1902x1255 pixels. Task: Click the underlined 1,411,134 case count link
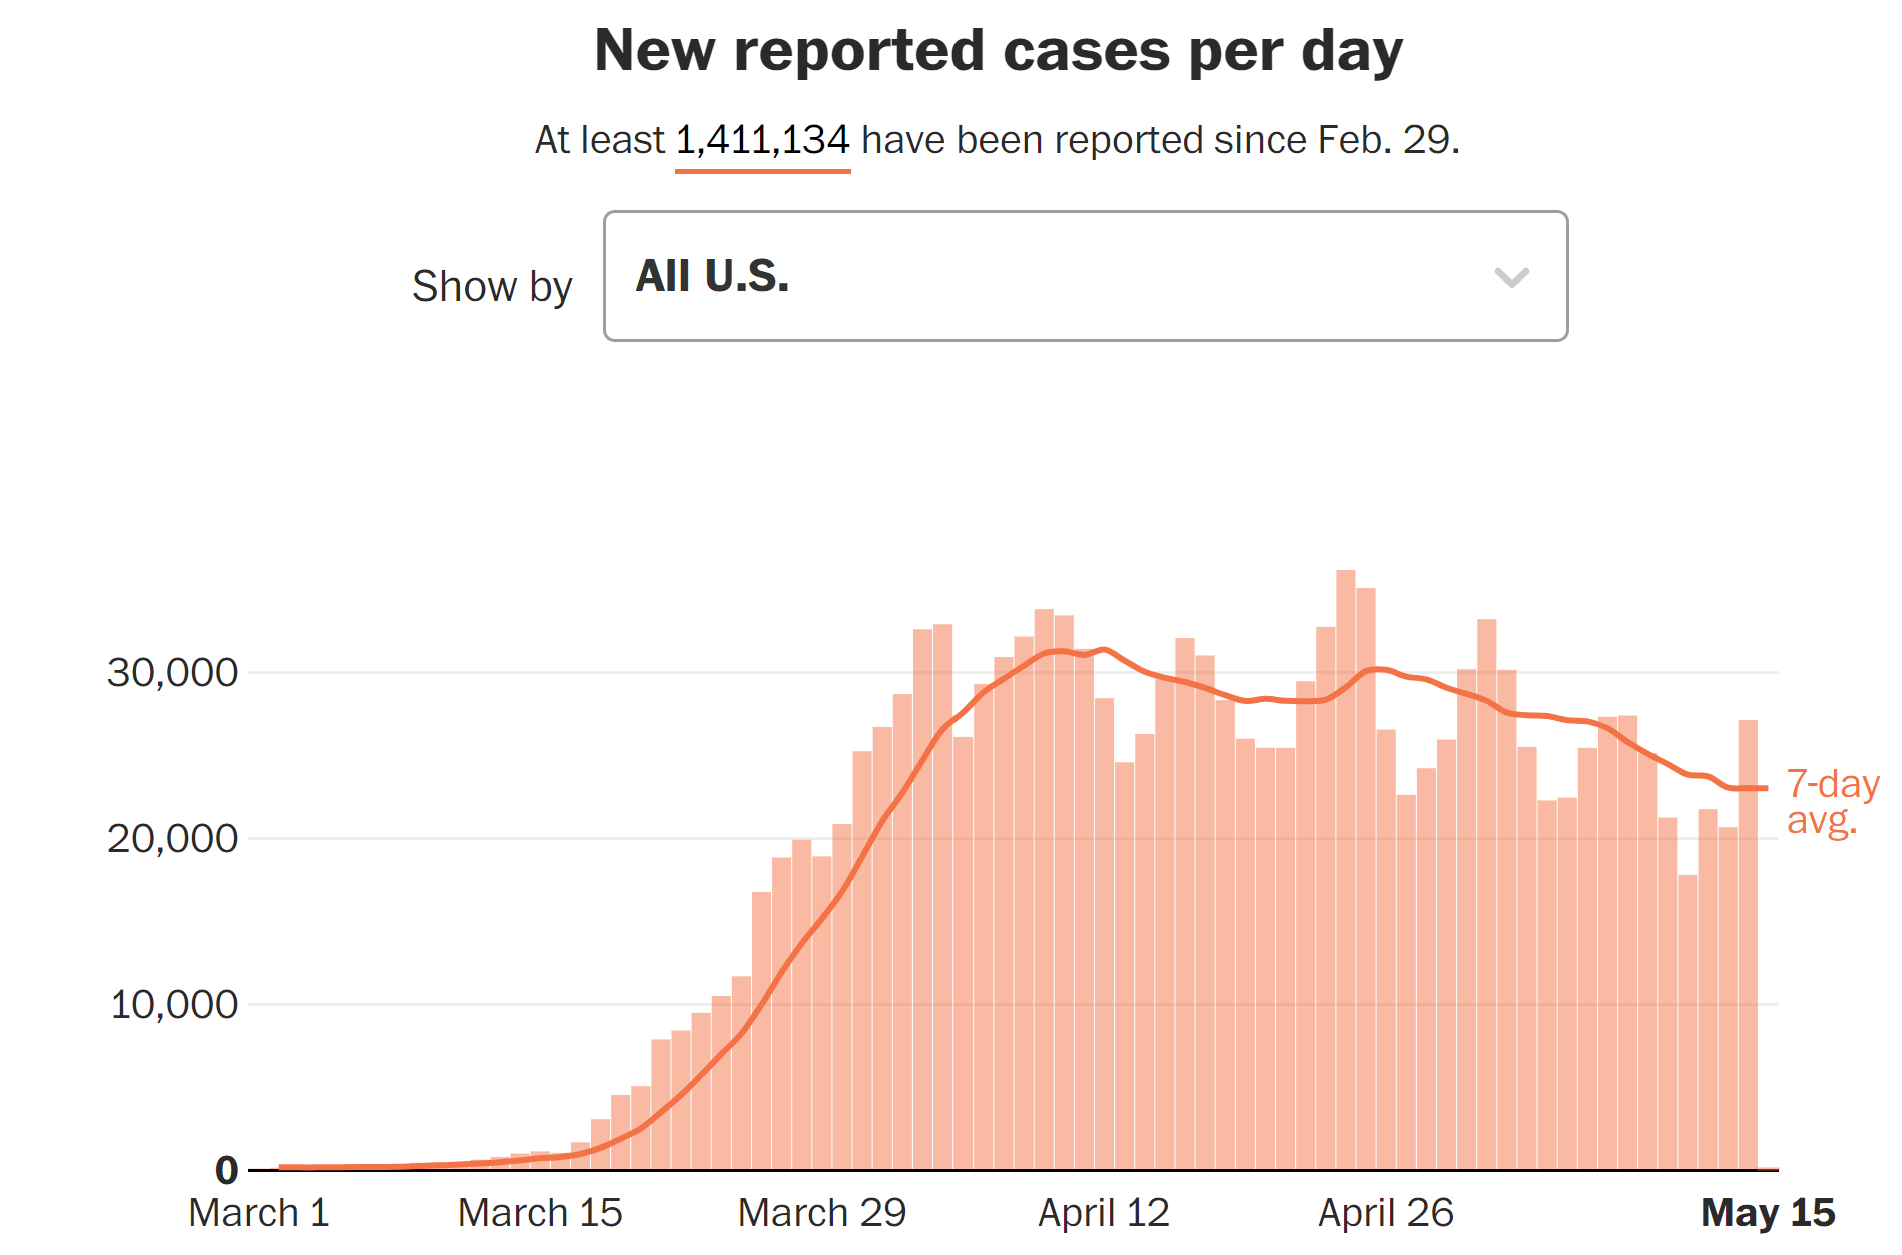tap(762, 140)
